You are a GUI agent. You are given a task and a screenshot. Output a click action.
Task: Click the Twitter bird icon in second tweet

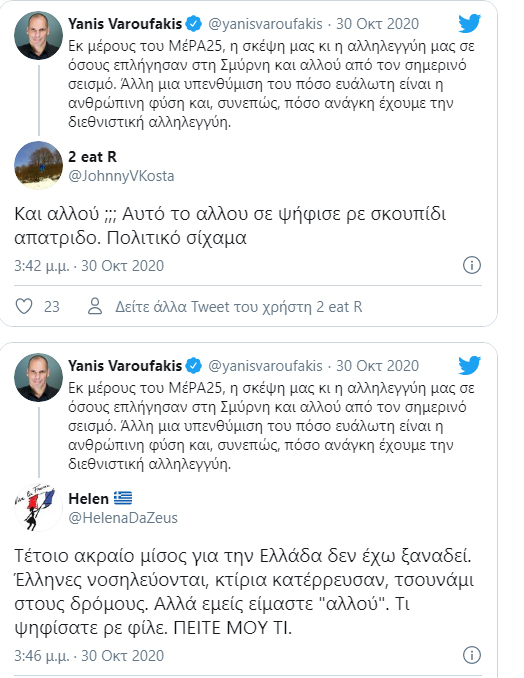pos(470,365)
